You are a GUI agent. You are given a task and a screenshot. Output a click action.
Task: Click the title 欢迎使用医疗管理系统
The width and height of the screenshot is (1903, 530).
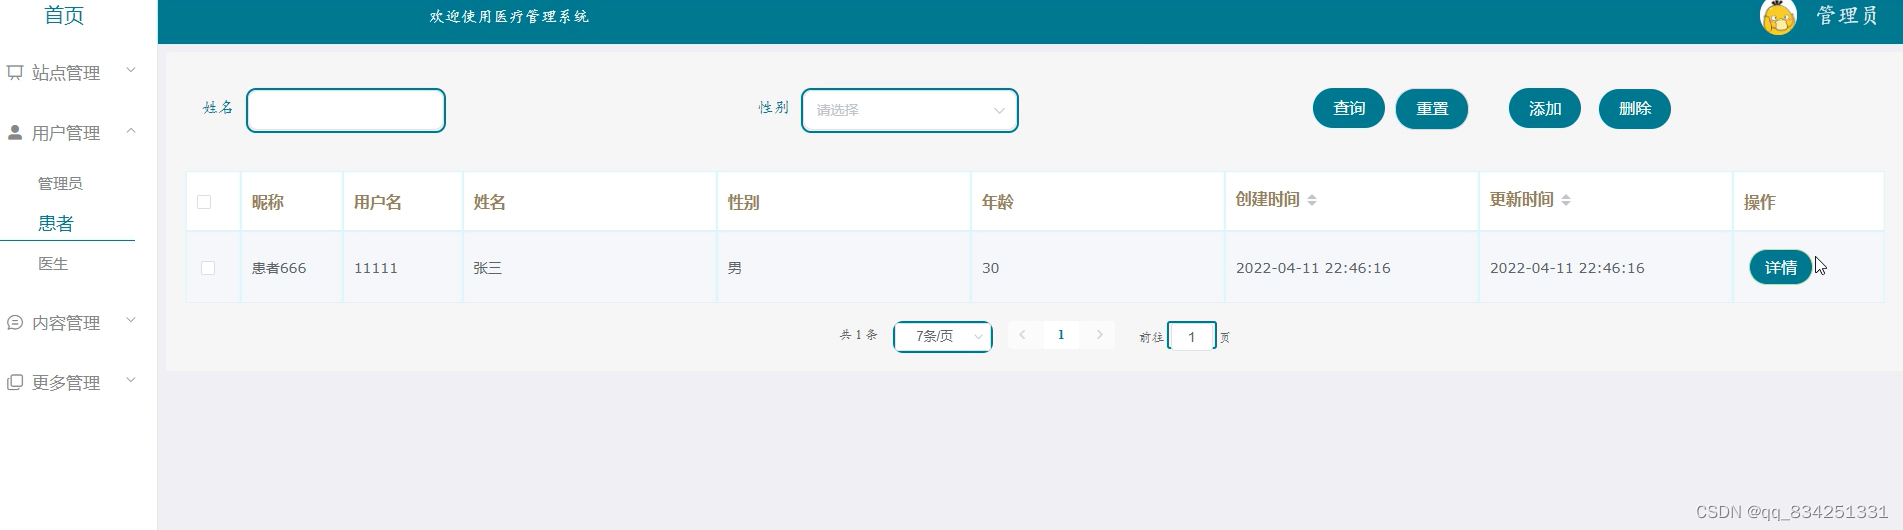(509, 16)
